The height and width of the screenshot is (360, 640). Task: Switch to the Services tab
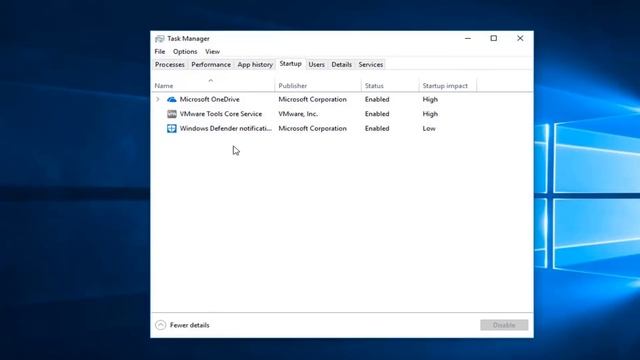(371, 64)
